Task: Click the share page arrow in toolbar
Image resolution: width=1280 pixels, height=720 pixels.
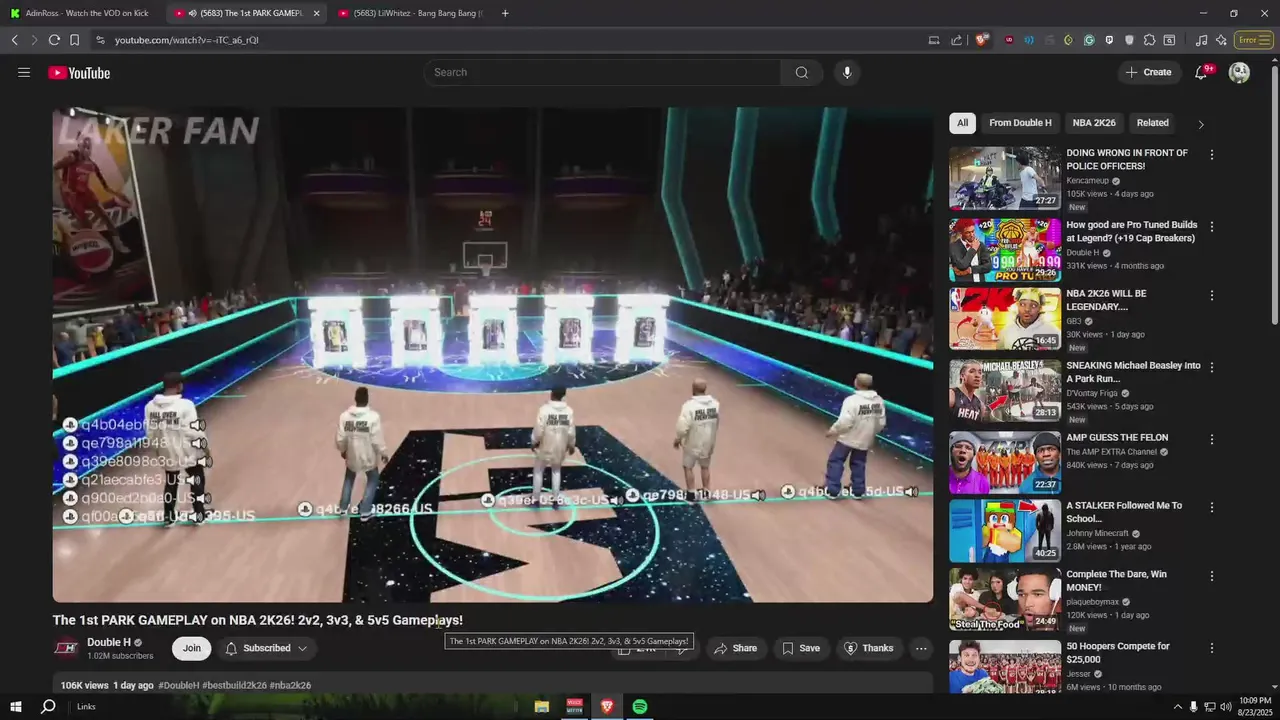Action: (x=956, y=40)
